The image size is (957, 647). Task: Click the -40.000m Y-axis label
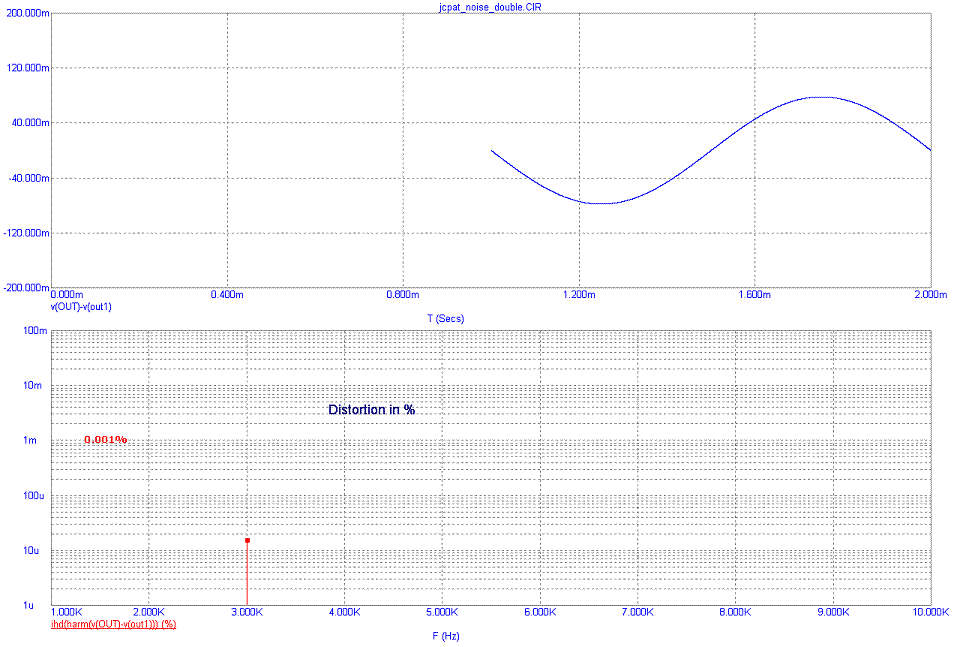pos(29,178)
